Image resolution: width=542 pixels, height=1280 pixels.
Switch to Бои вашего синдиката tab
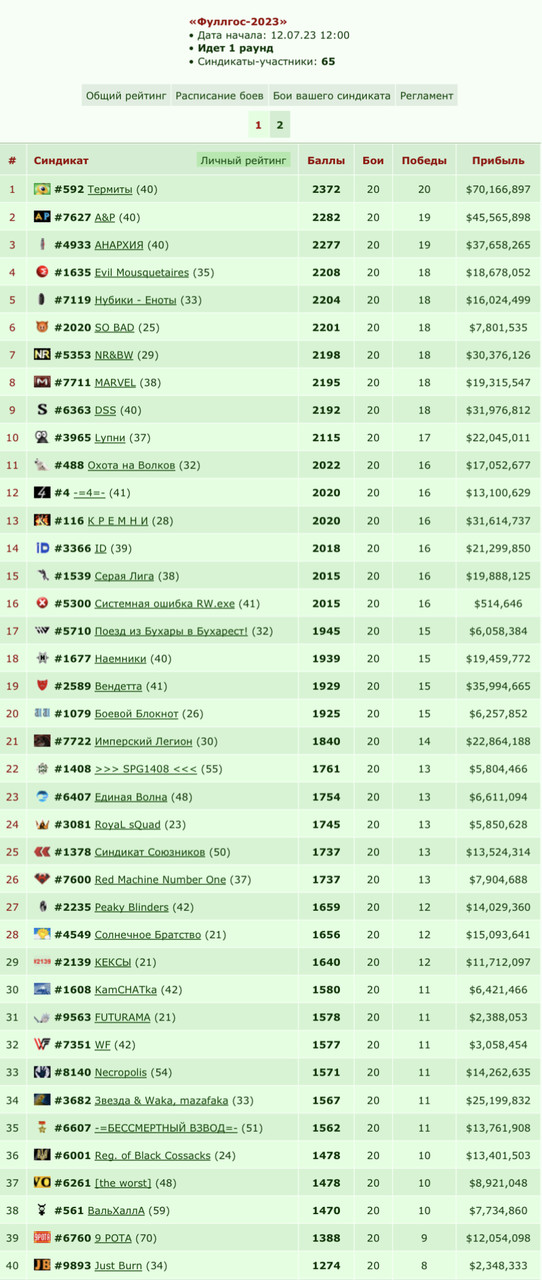pos(332,96)
